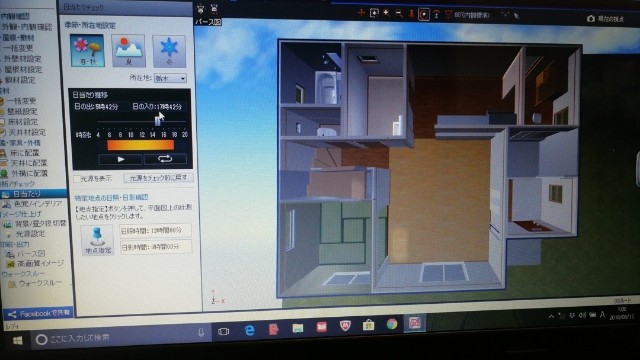Select the winter snowflake season button
This screenshot has height=360, width=640.
(169, 51)
